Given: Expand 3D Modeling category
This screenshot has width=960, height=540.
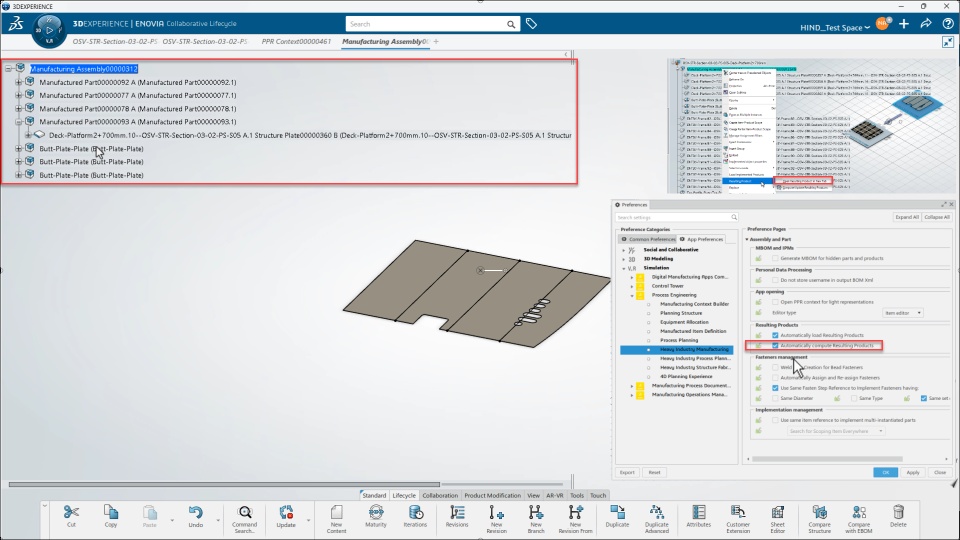Looking at the screenshot, I should click(624, 259).
